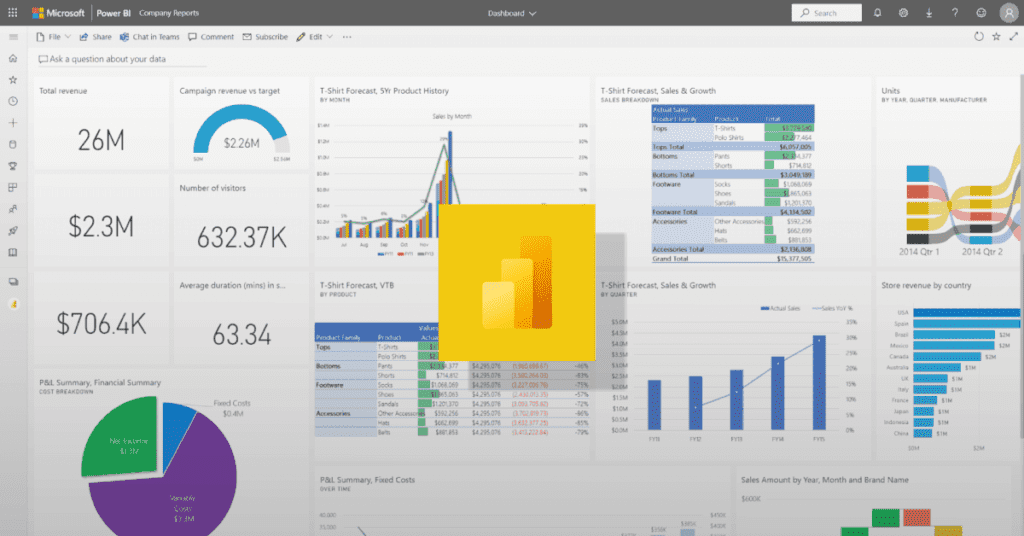Screen dimensions: 1024x536
Task: Go to Home in the sidebar
Action: 13,59
